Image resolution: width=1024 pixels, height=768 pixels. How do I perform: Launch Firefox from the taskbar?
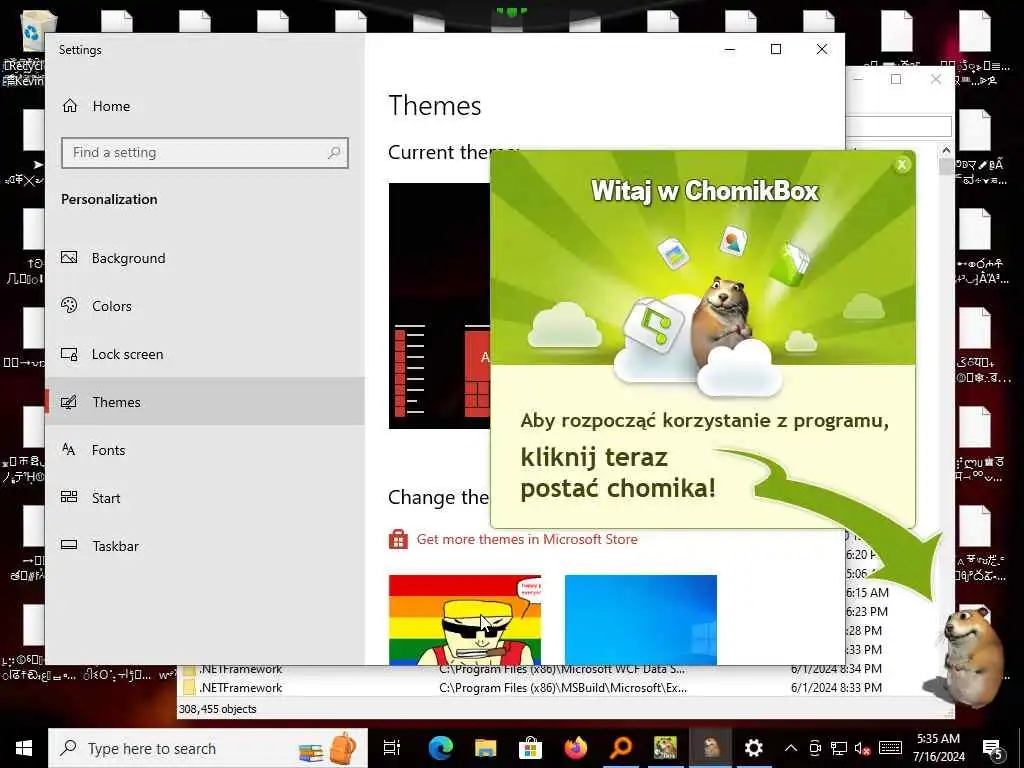click(x=575, y=748)
